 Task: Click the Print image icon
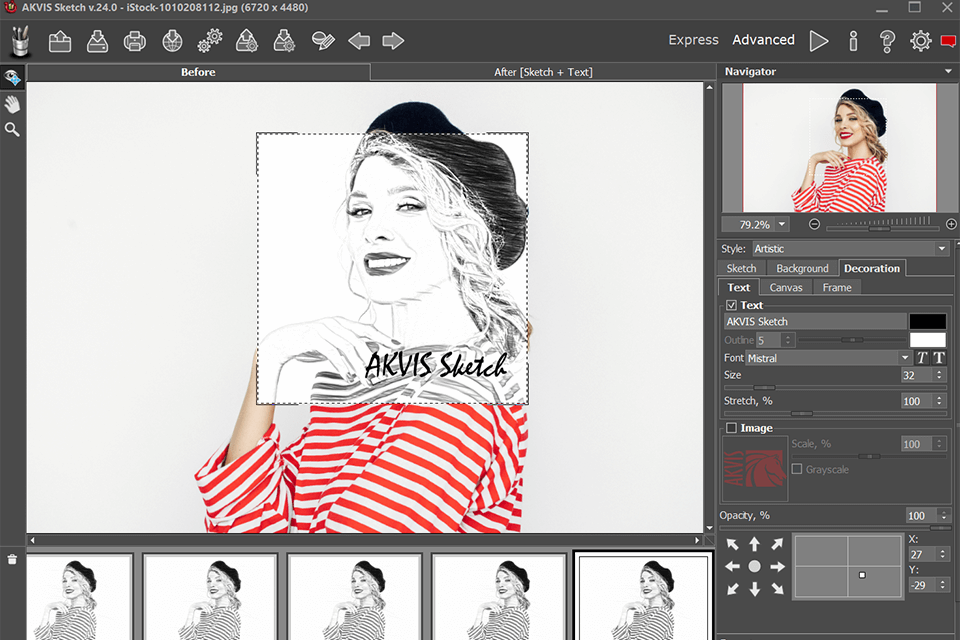135,41
